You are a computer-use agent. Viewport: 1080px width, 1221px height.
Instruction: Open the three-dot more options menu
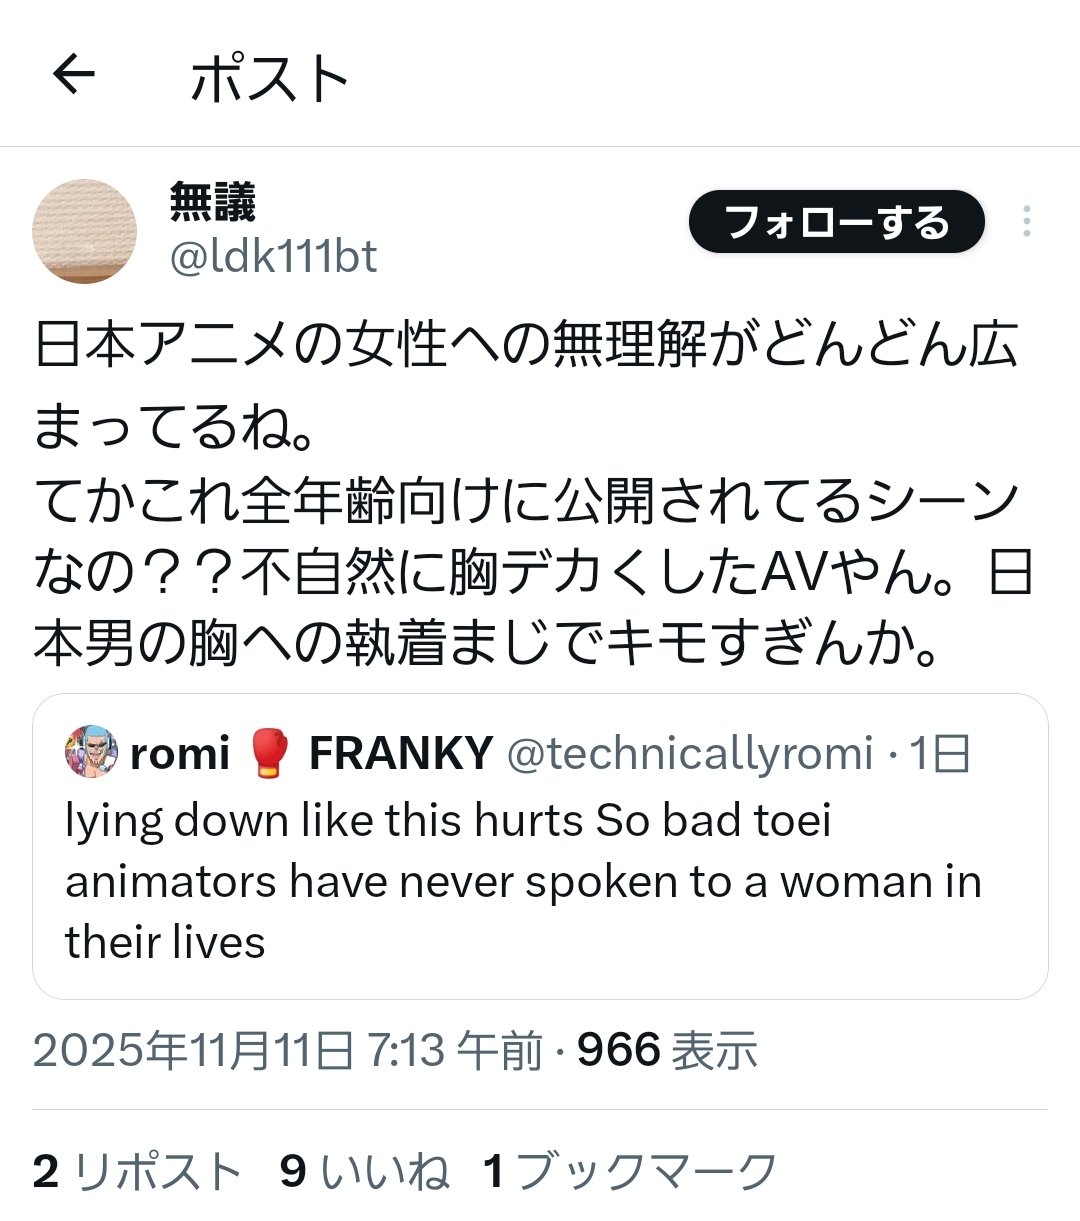1026,221
